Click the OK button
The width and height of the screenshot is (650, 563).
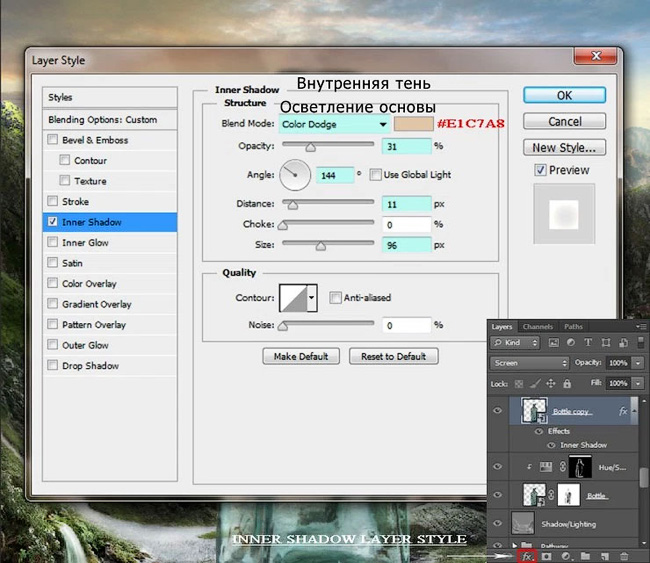pos(564,95)
